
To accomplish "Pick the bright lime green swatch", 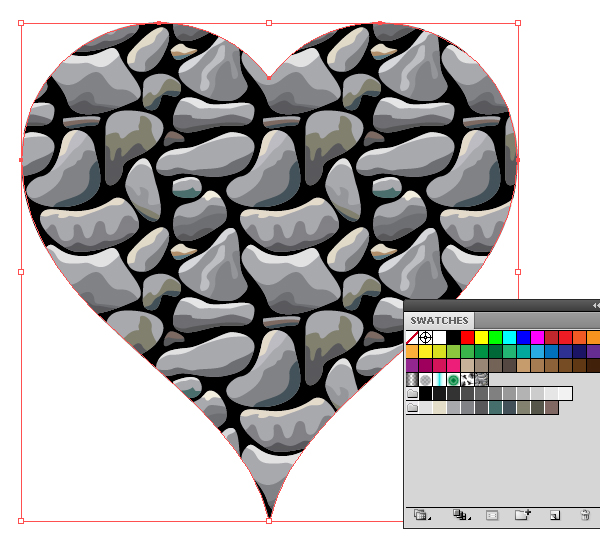I will [x=495, y=338].
